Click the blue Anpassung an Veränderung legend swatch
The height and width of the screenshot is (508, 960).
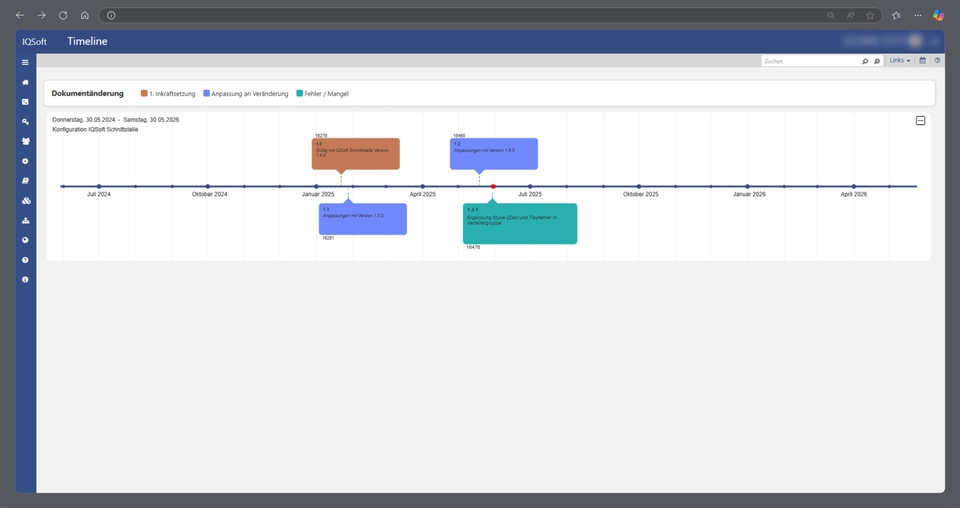[x=206, y=93]
